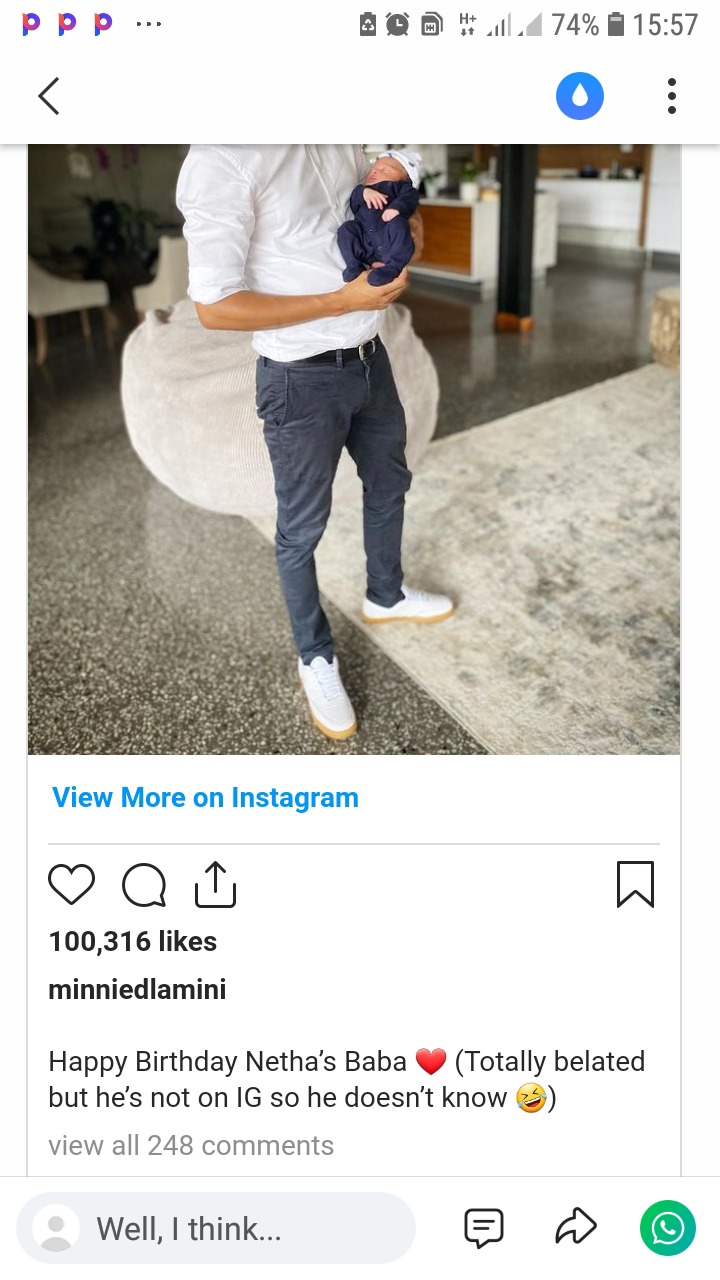
Task: Tap the 100,316 likes count
Action: tap(132, 941)
